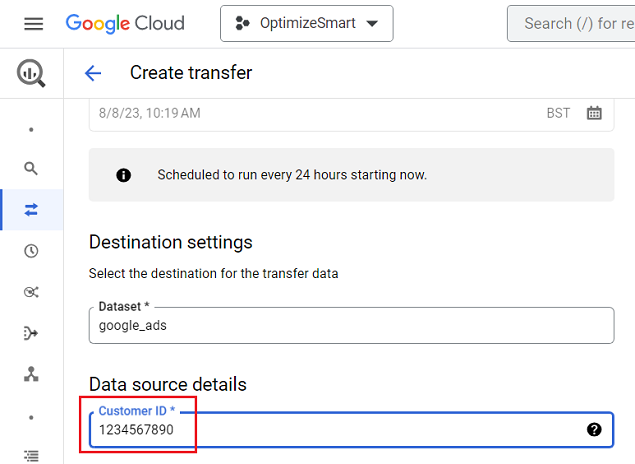The height and width of the screenshot is (464, 635).
Task: Go back using the blue arrow
Action: point(93,73)
